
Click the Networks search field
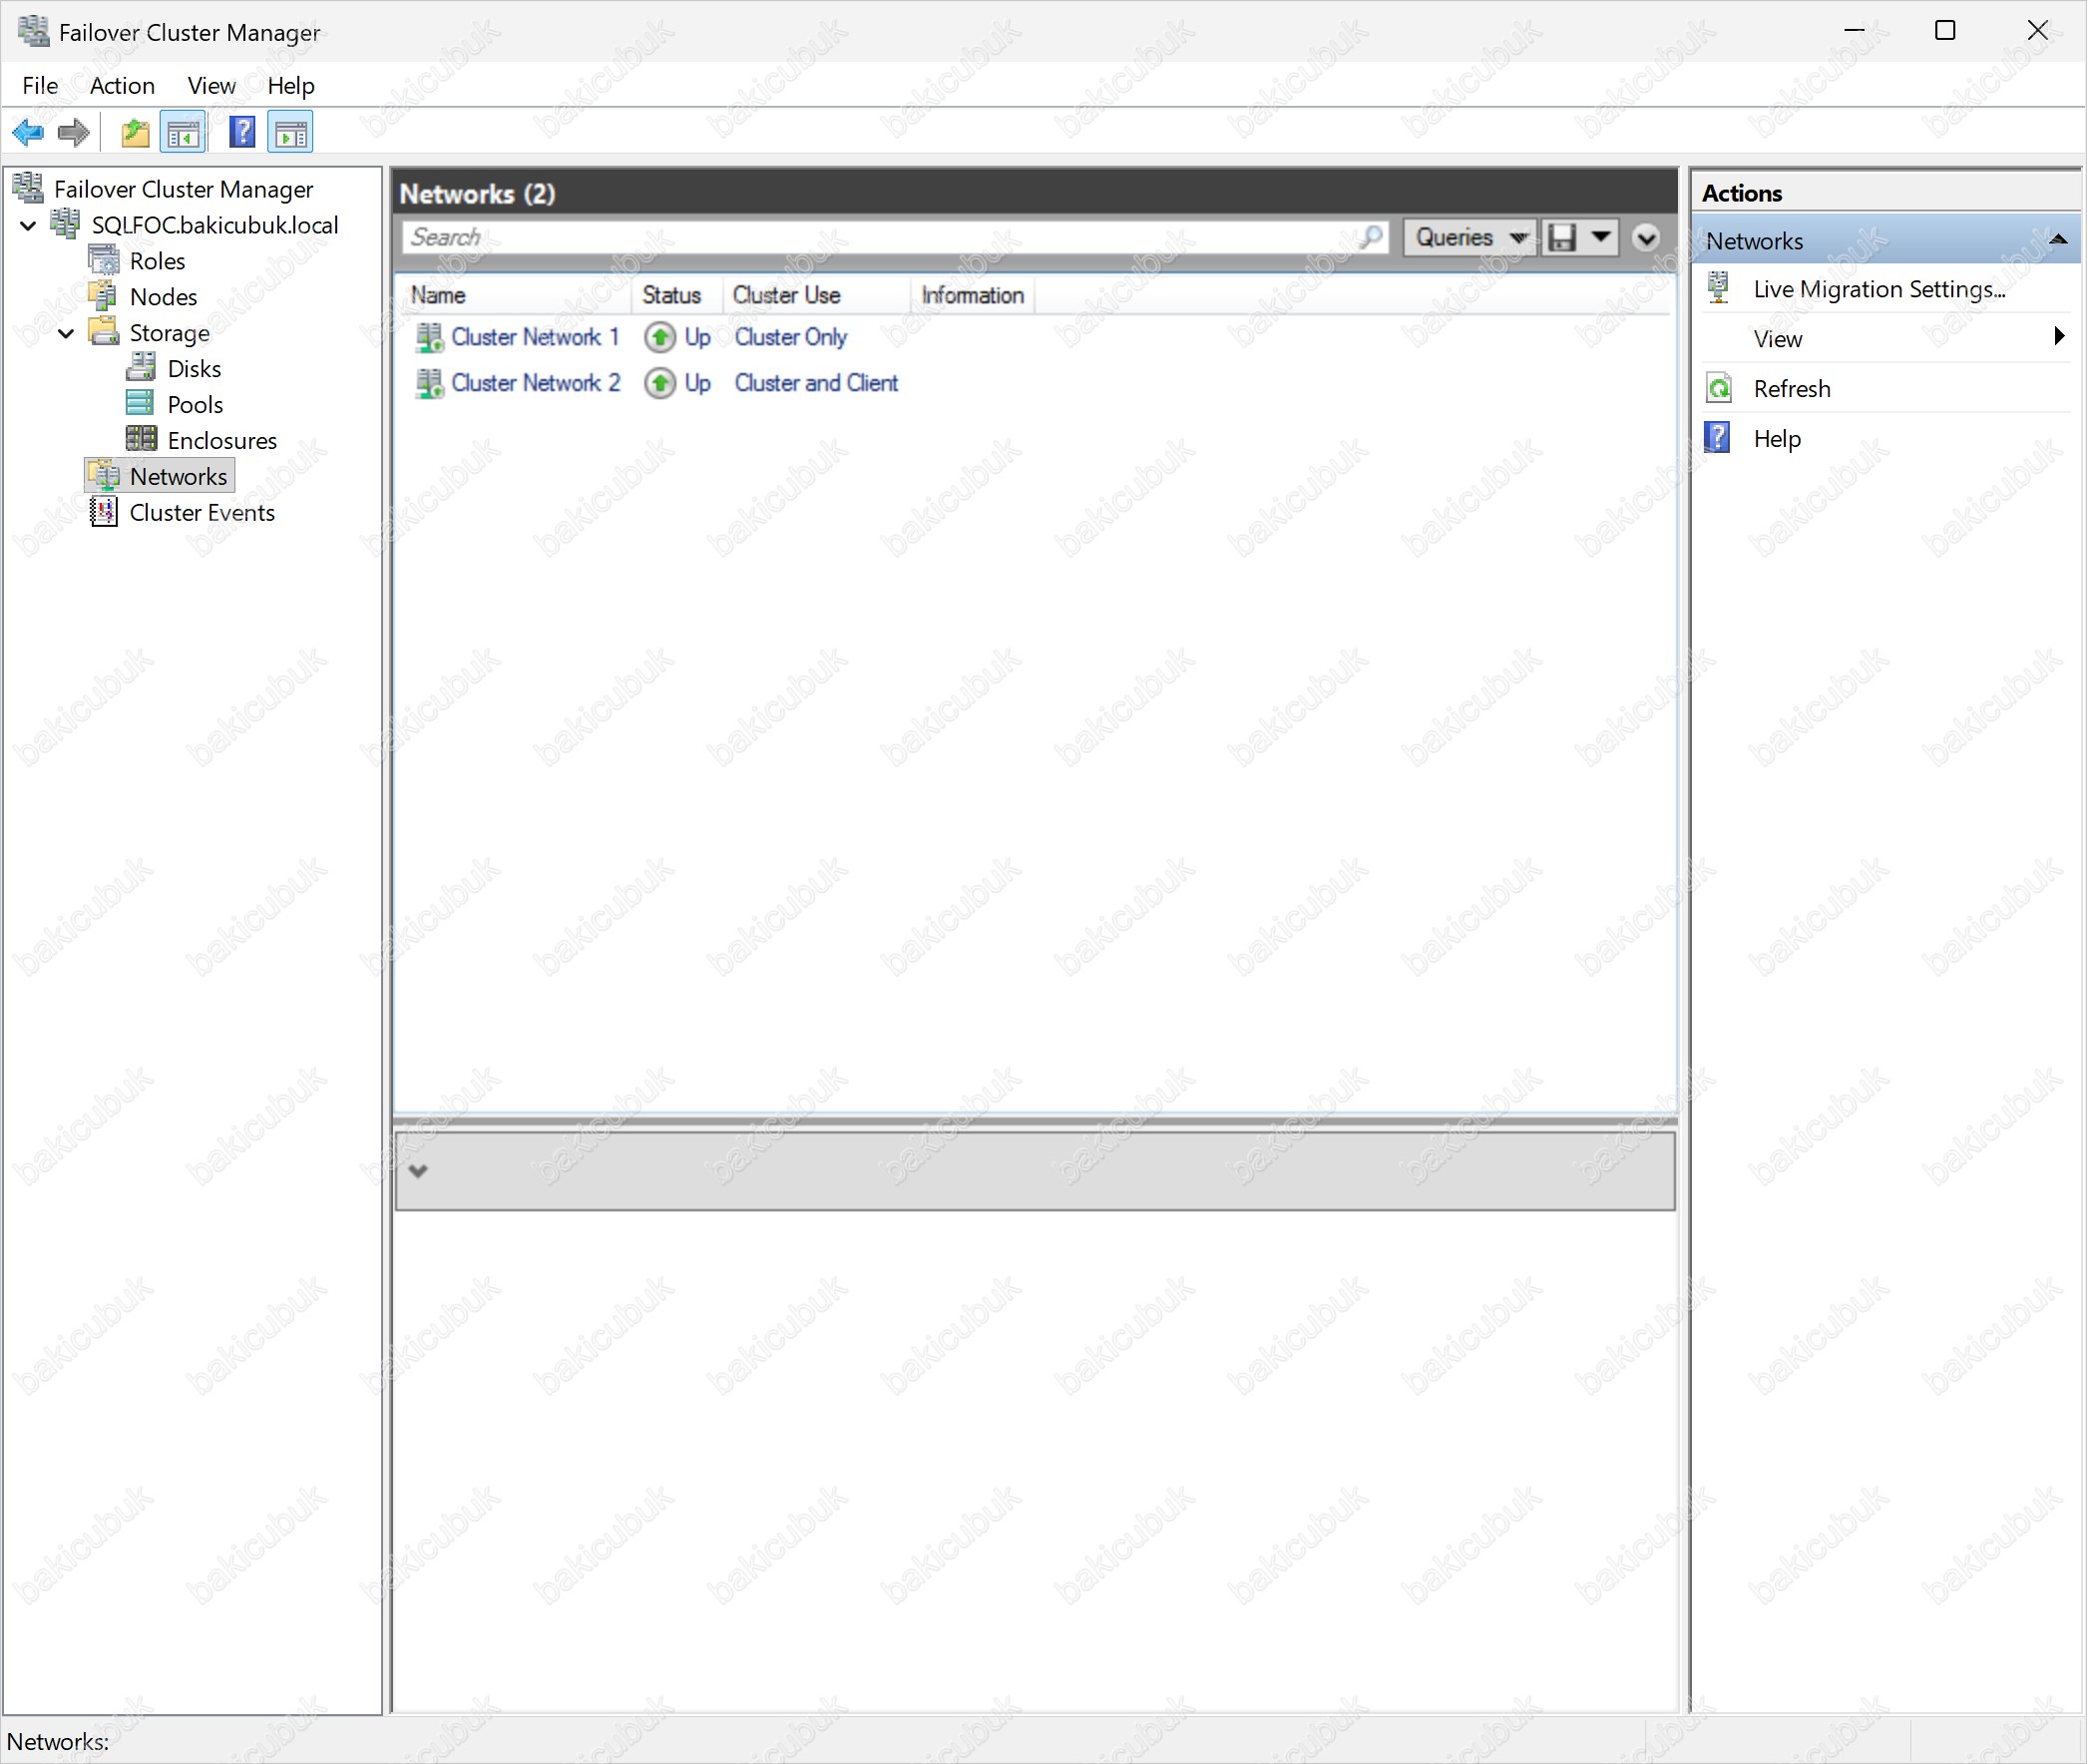click(x=880, y=237)
